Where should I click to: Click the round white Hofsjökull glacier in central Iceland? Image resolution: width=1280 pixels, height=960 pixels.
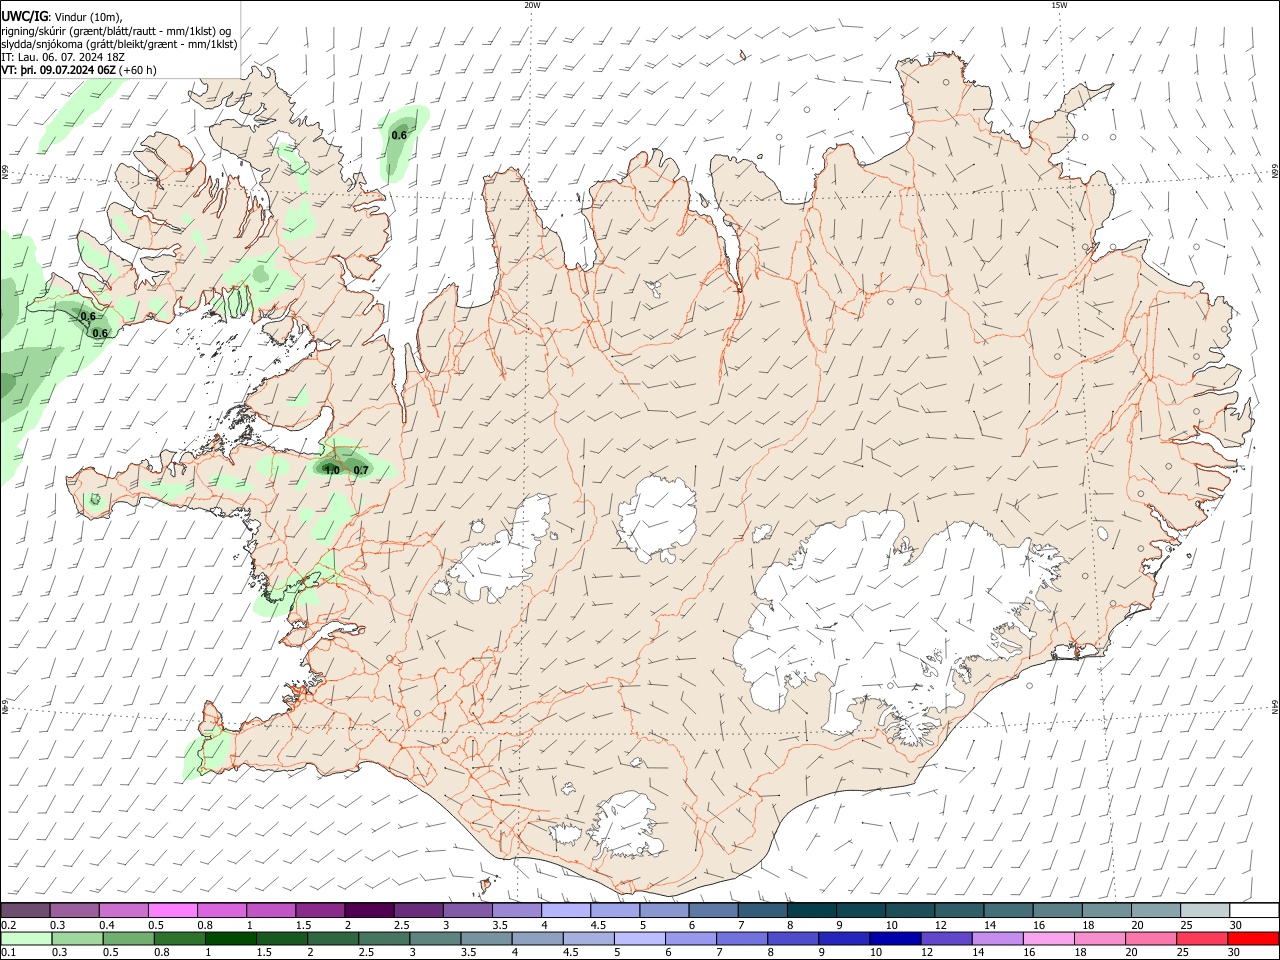click(x=657, y=519)
